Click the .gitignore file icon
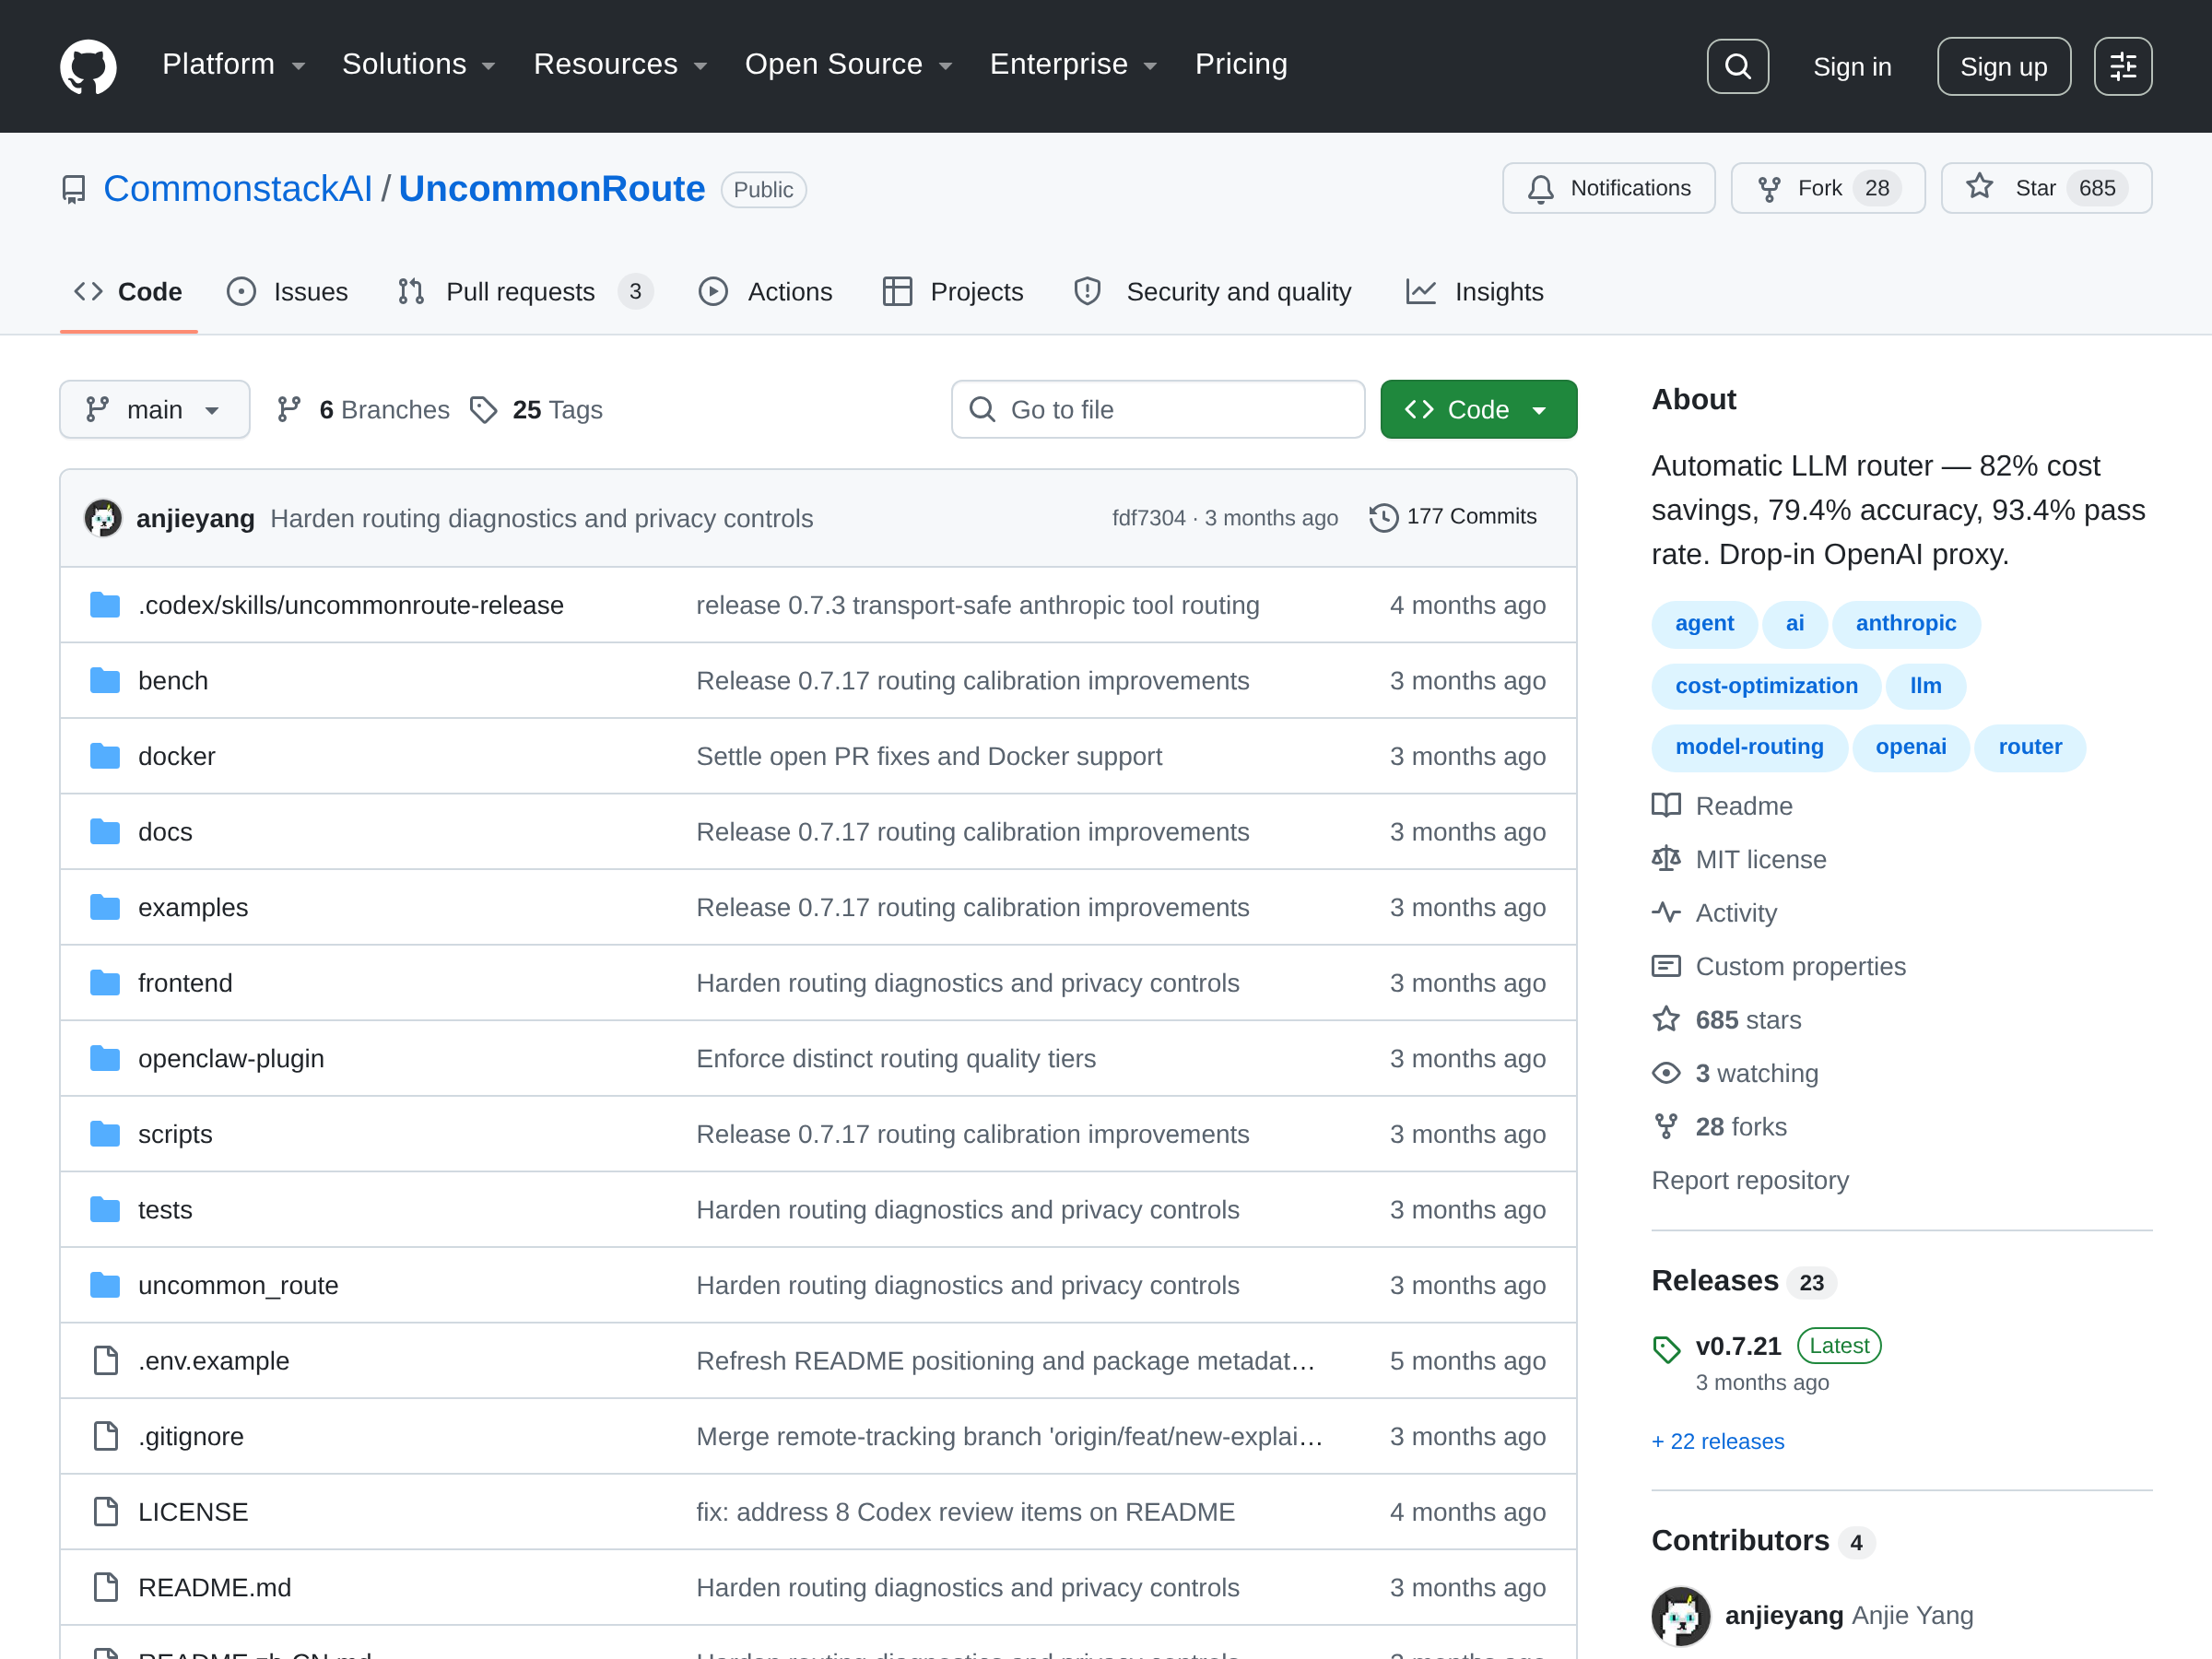Viewport: 2212px width, 1659px height. click(105, 1436)
